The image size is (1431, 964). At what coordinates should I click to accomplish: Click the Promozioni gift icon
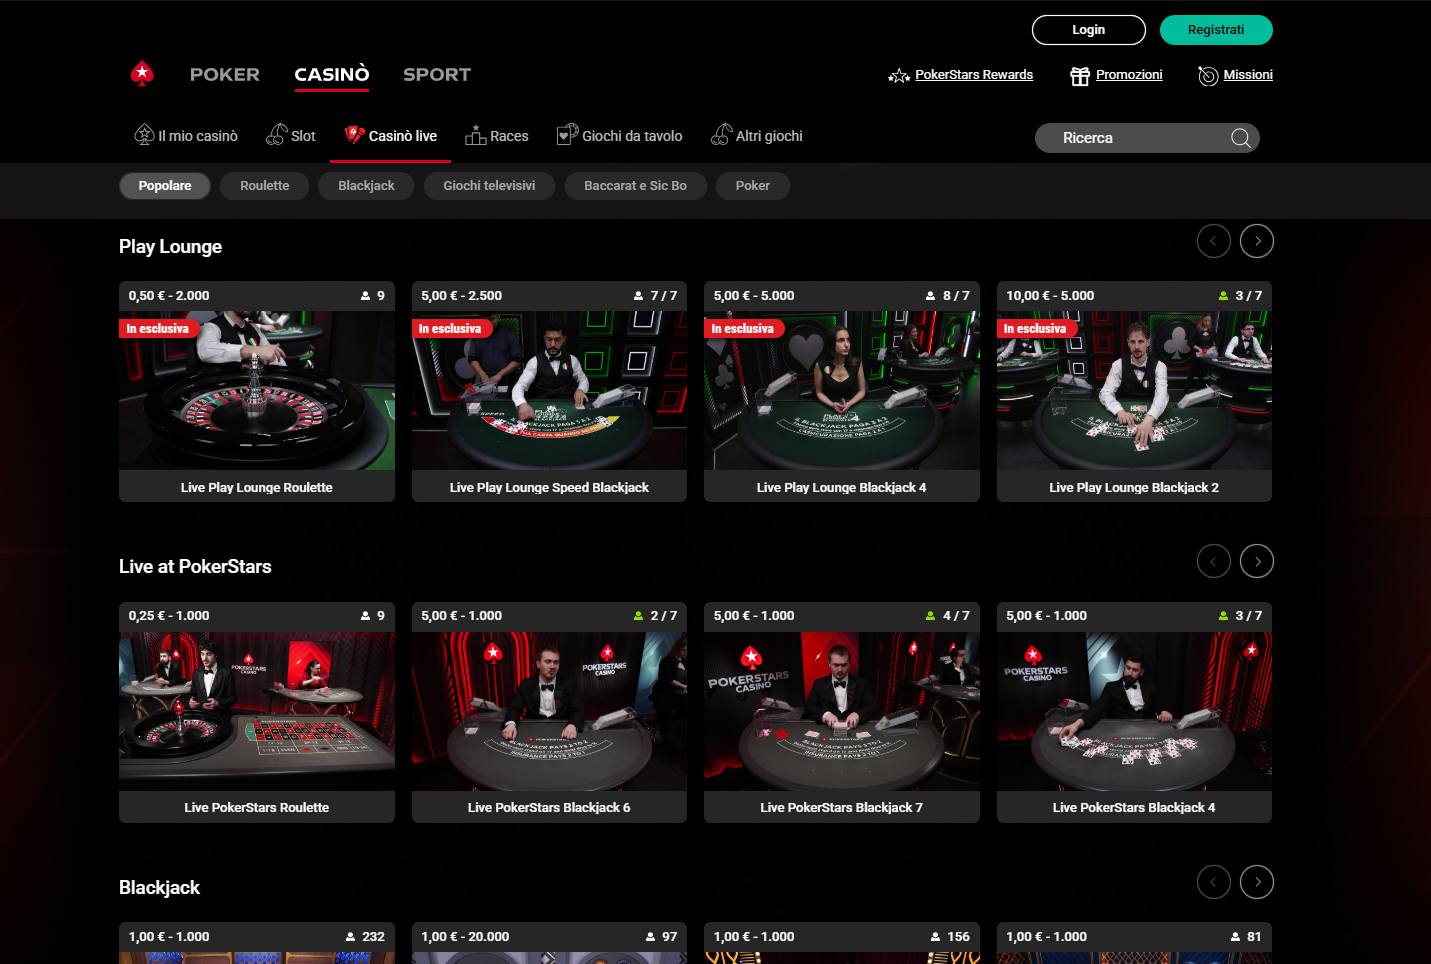click(x=1079, y=76)
